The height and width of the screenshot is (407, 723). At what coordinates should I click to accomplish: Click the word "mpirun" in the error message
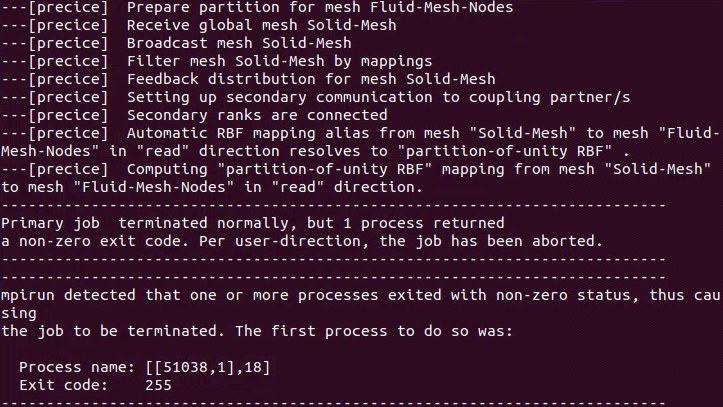click(x=27, y=294)
